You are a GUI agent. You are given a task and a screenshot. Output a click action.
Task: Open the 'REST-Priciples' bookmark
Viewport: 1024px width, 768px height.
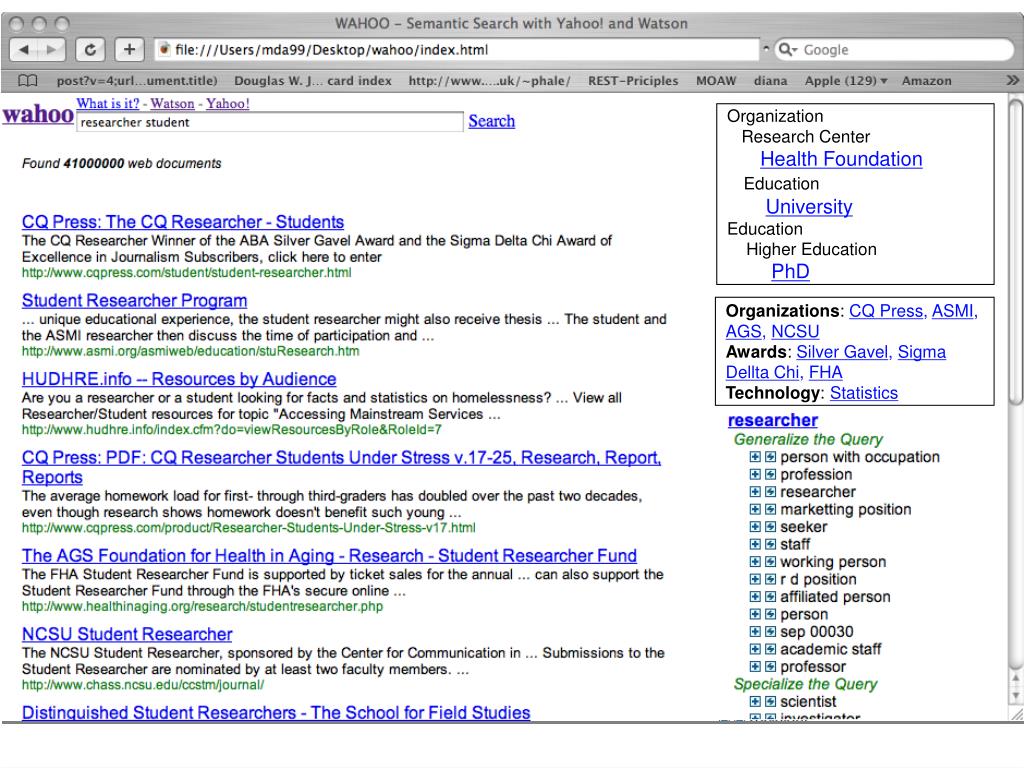click(x=633, y=80)
